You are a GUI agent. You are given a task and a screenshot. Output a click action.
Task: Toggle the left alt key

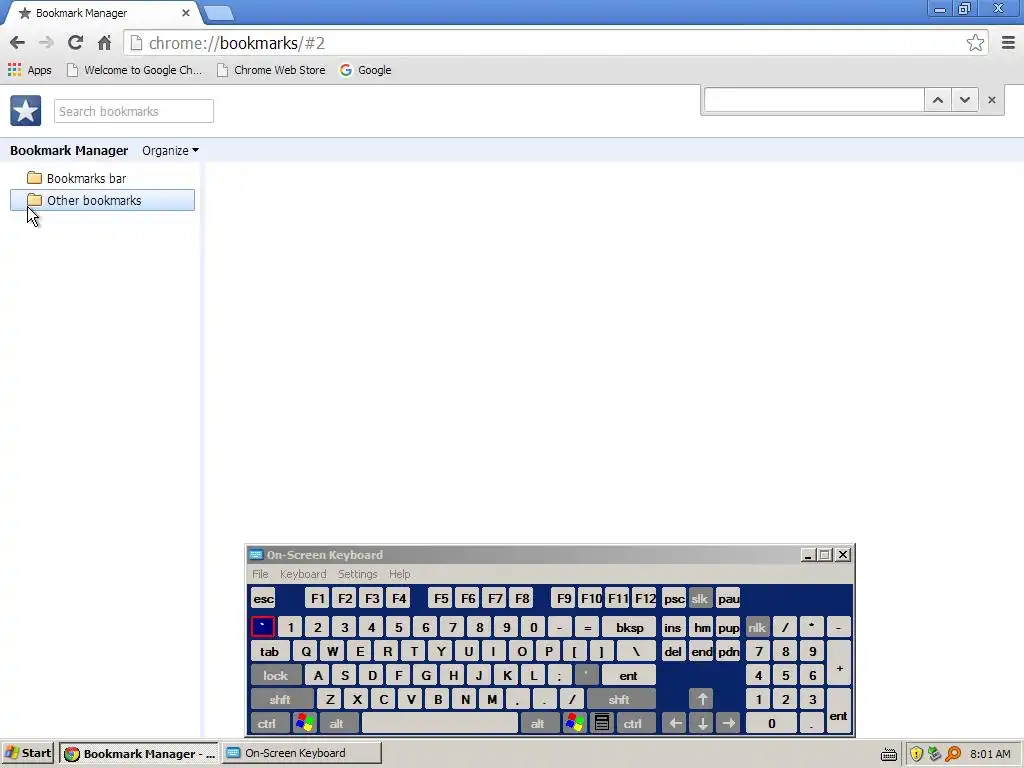pyautogui.click(x=337, y=724)
